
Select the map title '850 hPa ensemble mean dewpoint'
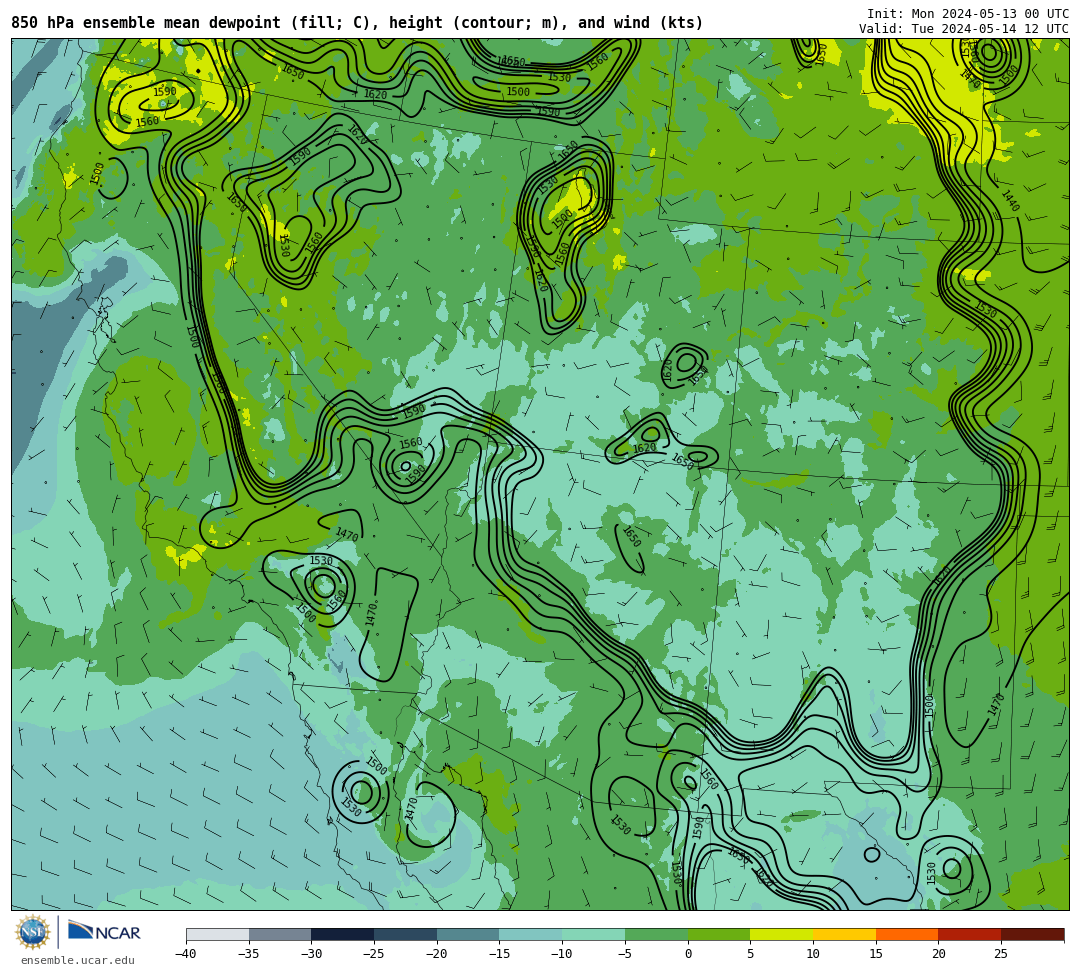click(x=146, y=23)
